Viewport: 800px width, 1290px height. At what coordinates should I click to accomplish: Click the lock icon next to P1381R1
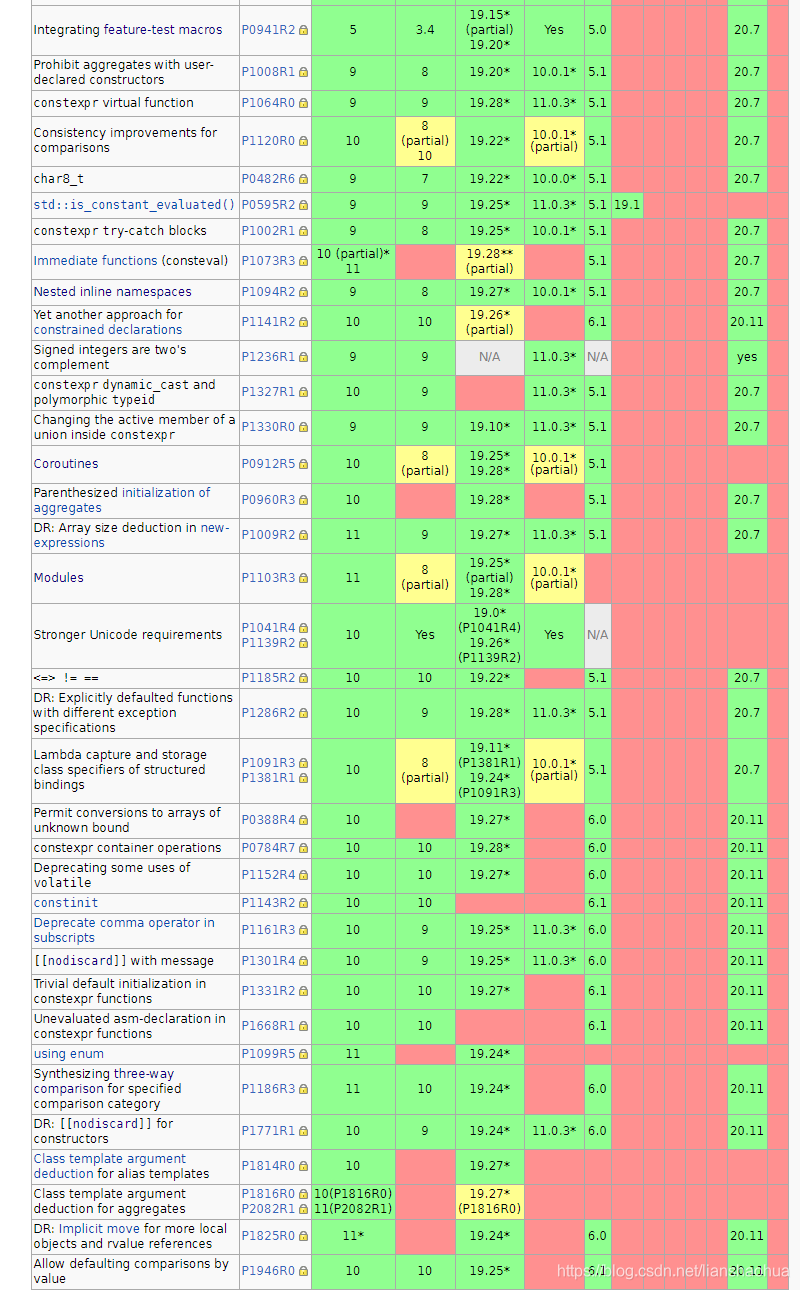[x=303, y=778]
